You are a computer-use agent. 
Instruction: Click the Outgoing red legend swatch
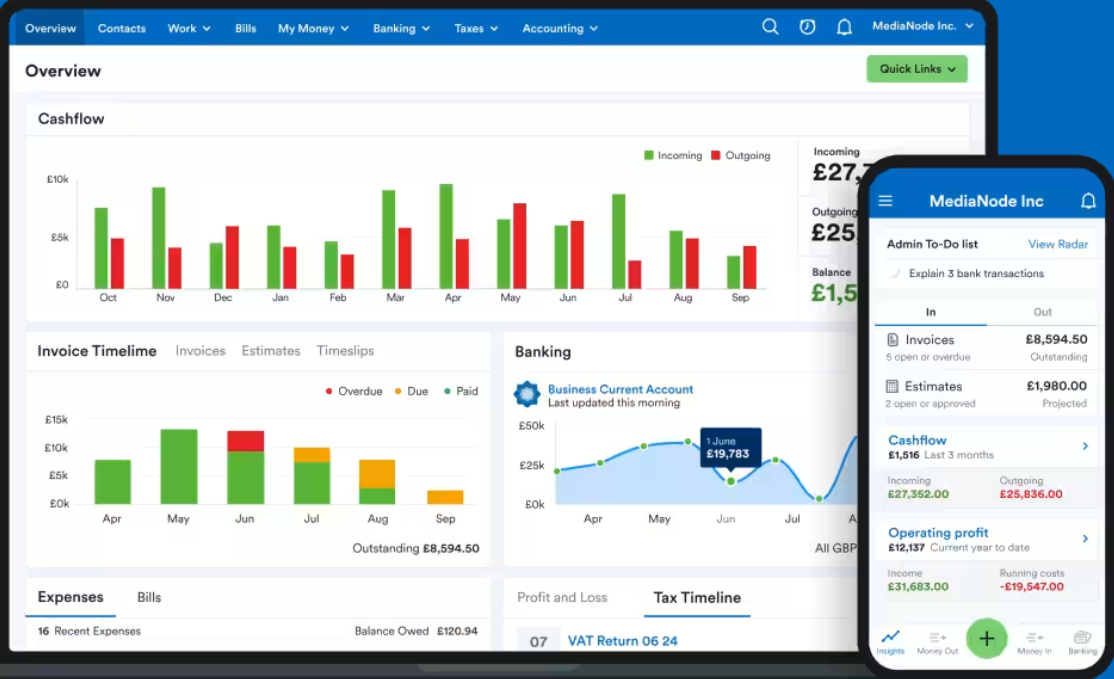715,156
